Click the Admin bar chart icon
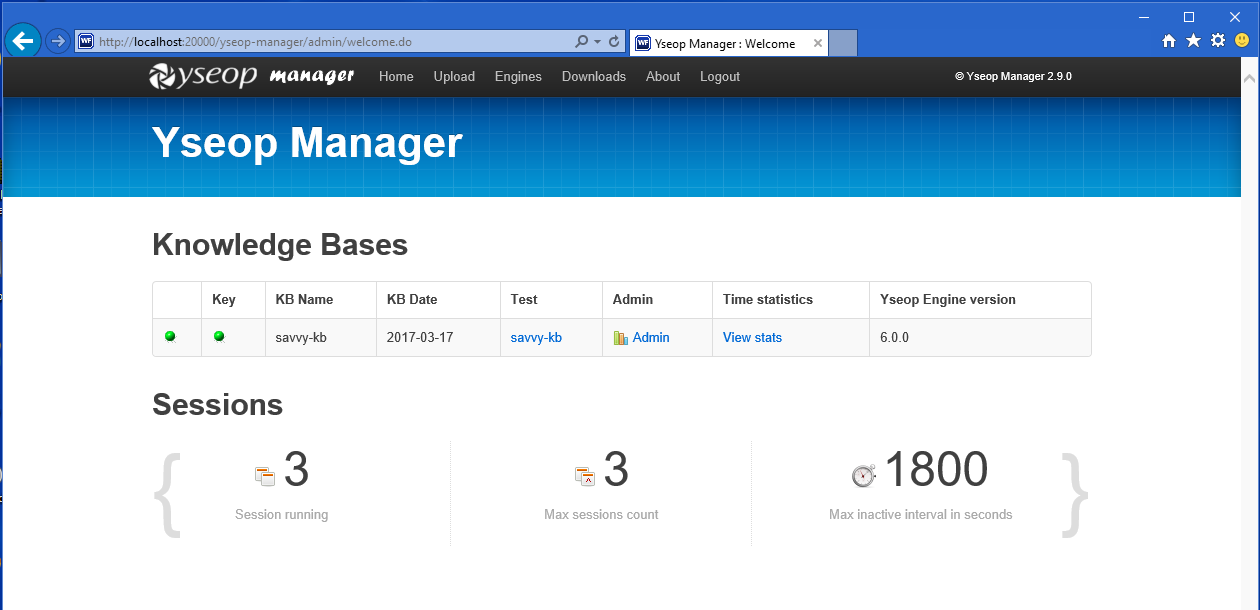The height and width of the screenshot is (610, 1260). coord(620,338)
